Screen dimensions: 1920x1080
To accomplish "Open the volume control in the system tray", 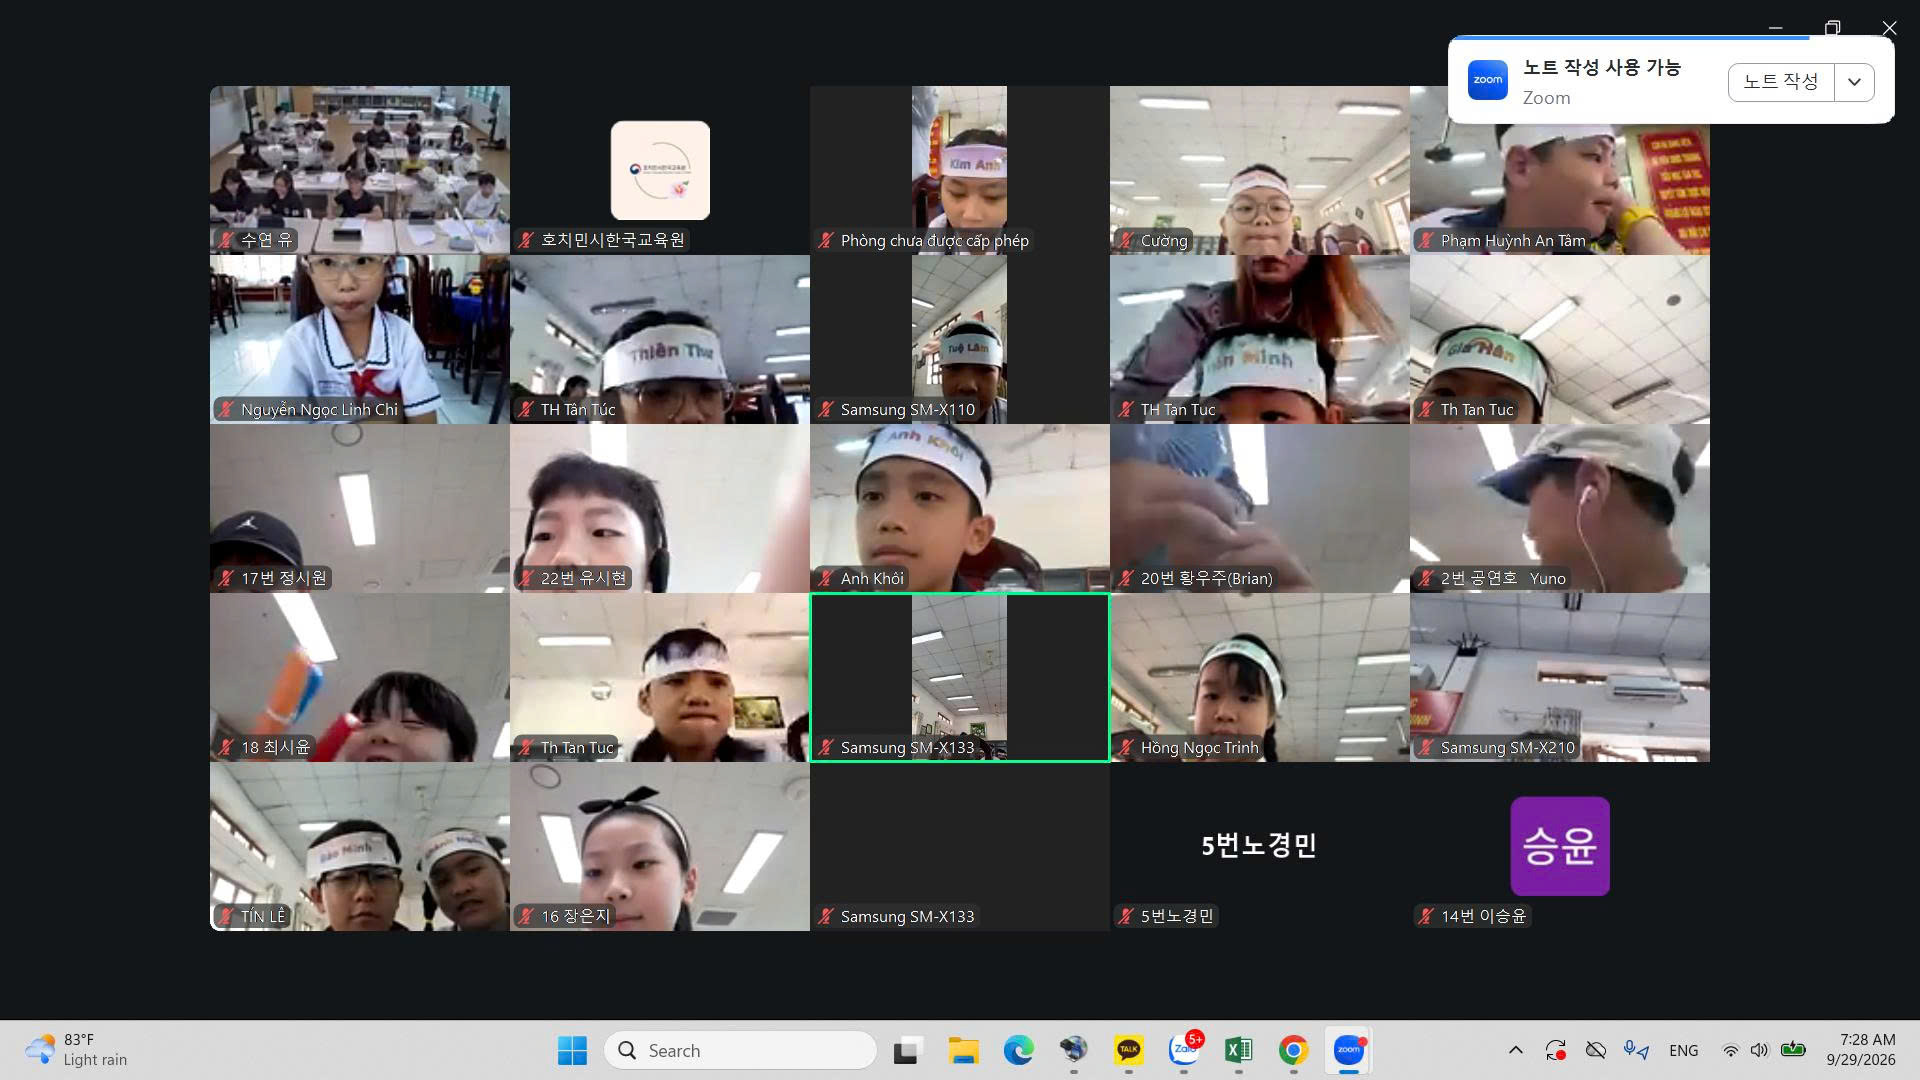I will click(x=1759, y=1050).
